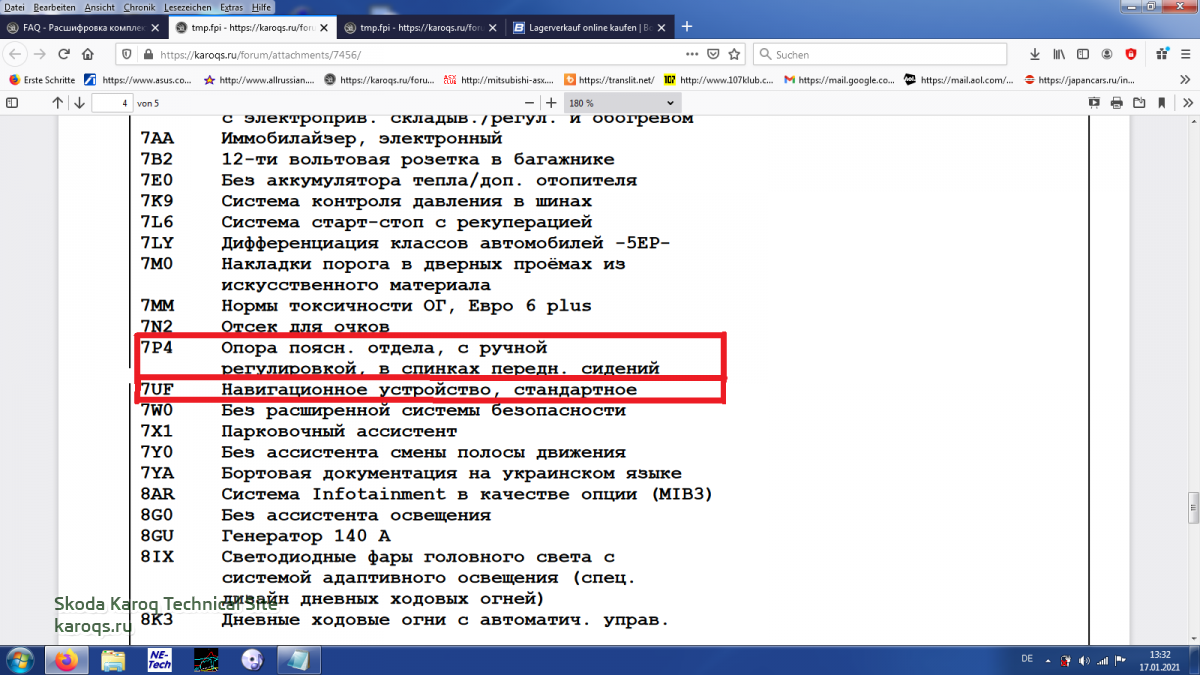Open new tab with plus button

[686, 27]
